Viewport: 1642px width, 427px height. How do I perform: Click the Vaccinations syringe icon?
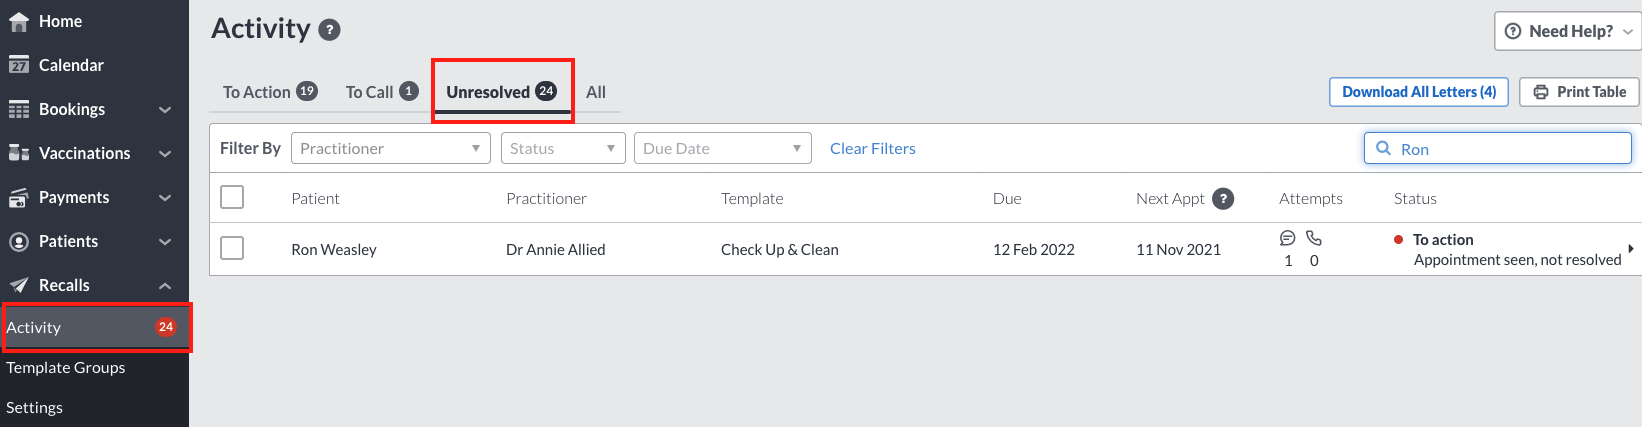pyautogui.click(x=18, y=153)
